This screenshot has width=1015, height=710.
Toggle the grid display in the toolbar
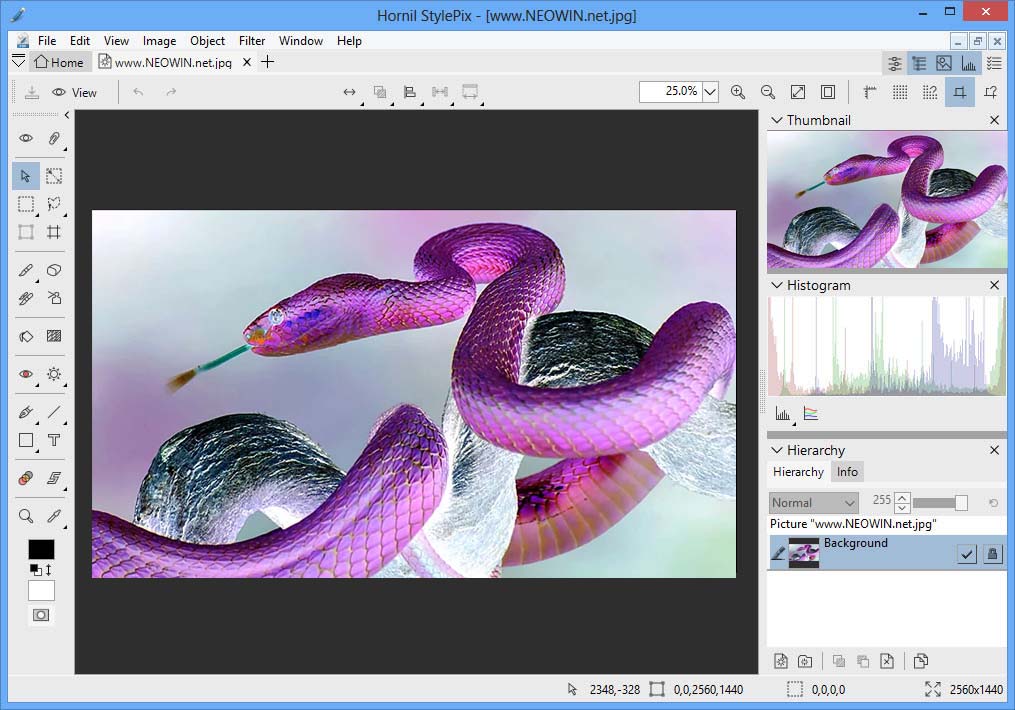[900, 92]
